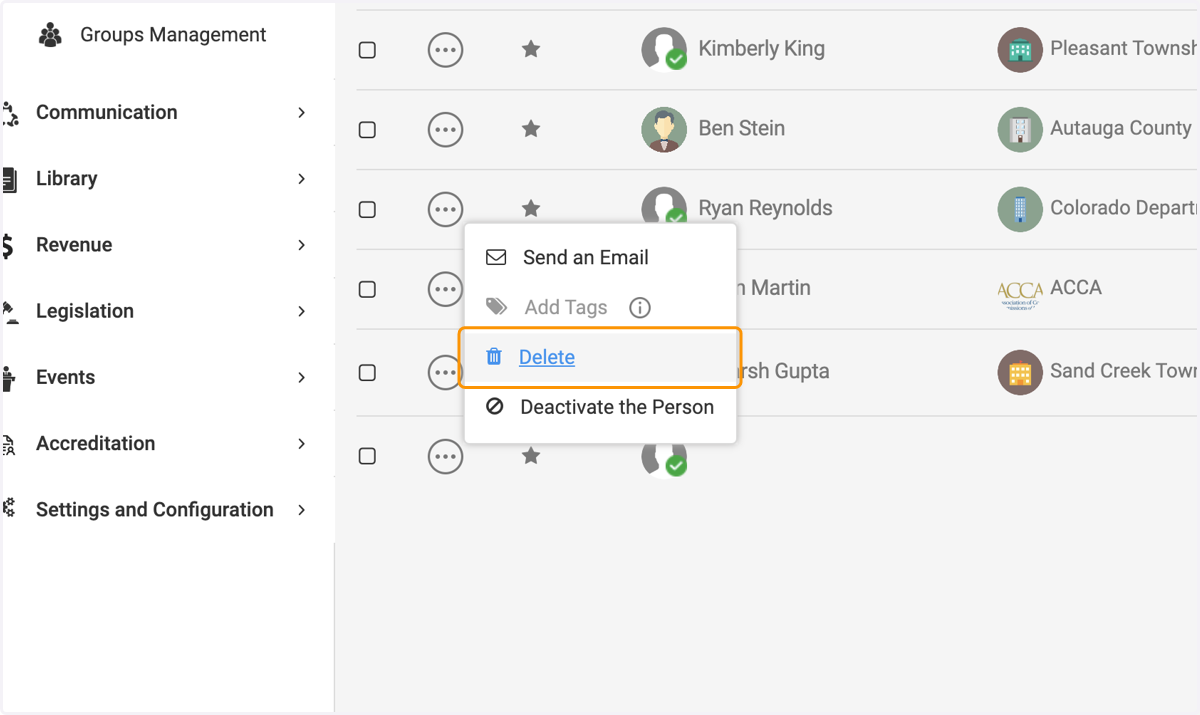Click Ben Stein's avatar picture
Viewport: 1200px width, 715px height.
pos(664,129)
